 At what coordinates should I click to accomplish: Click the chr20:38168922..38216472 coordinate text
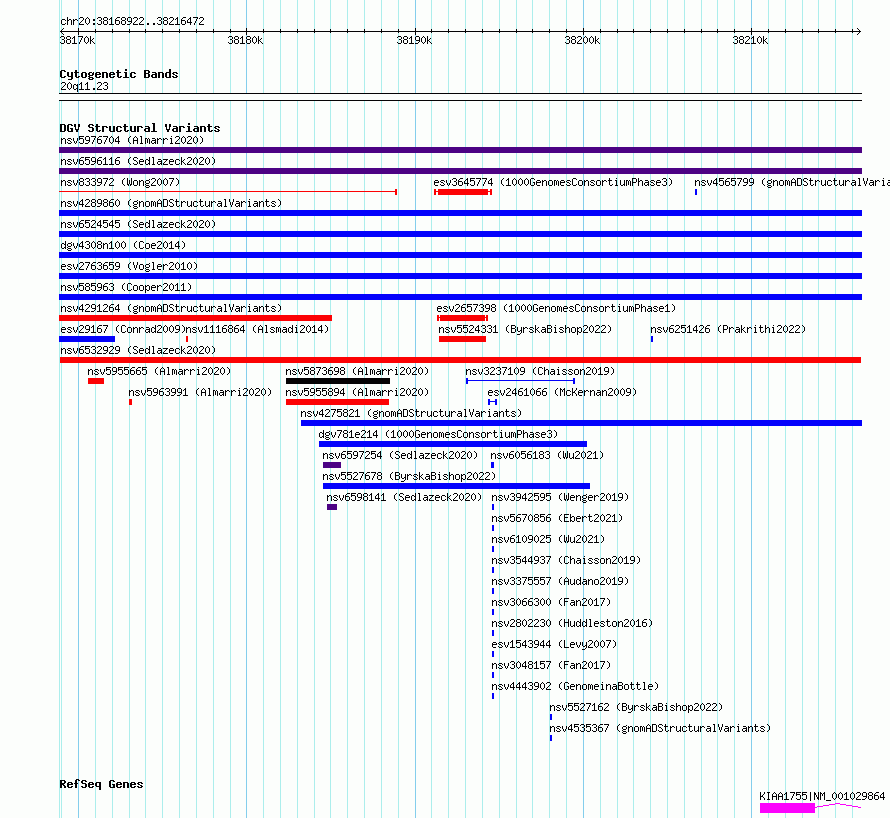pos(132,22)
